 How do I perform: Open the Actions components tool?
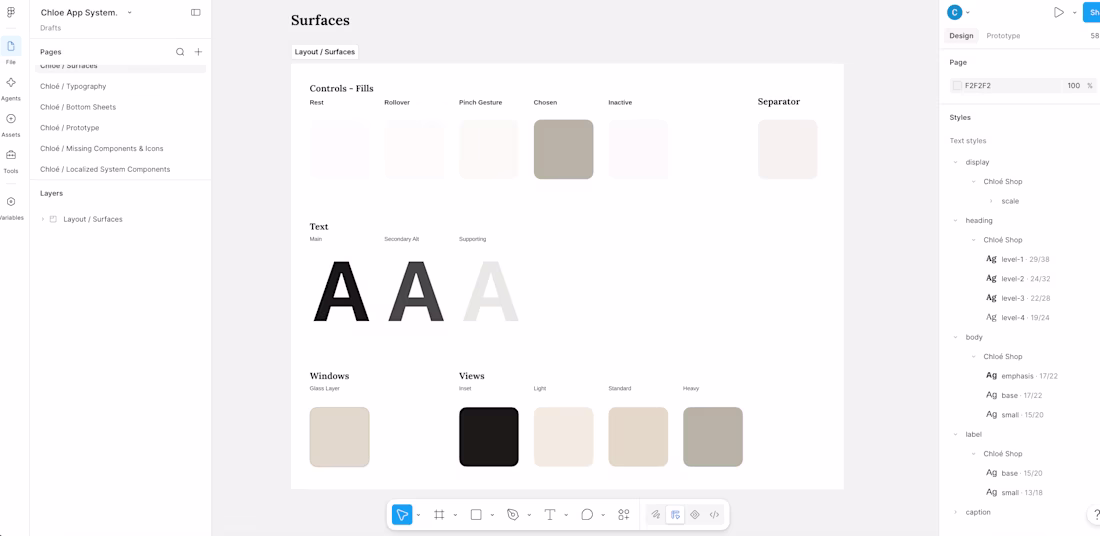(x=624, y=515)
